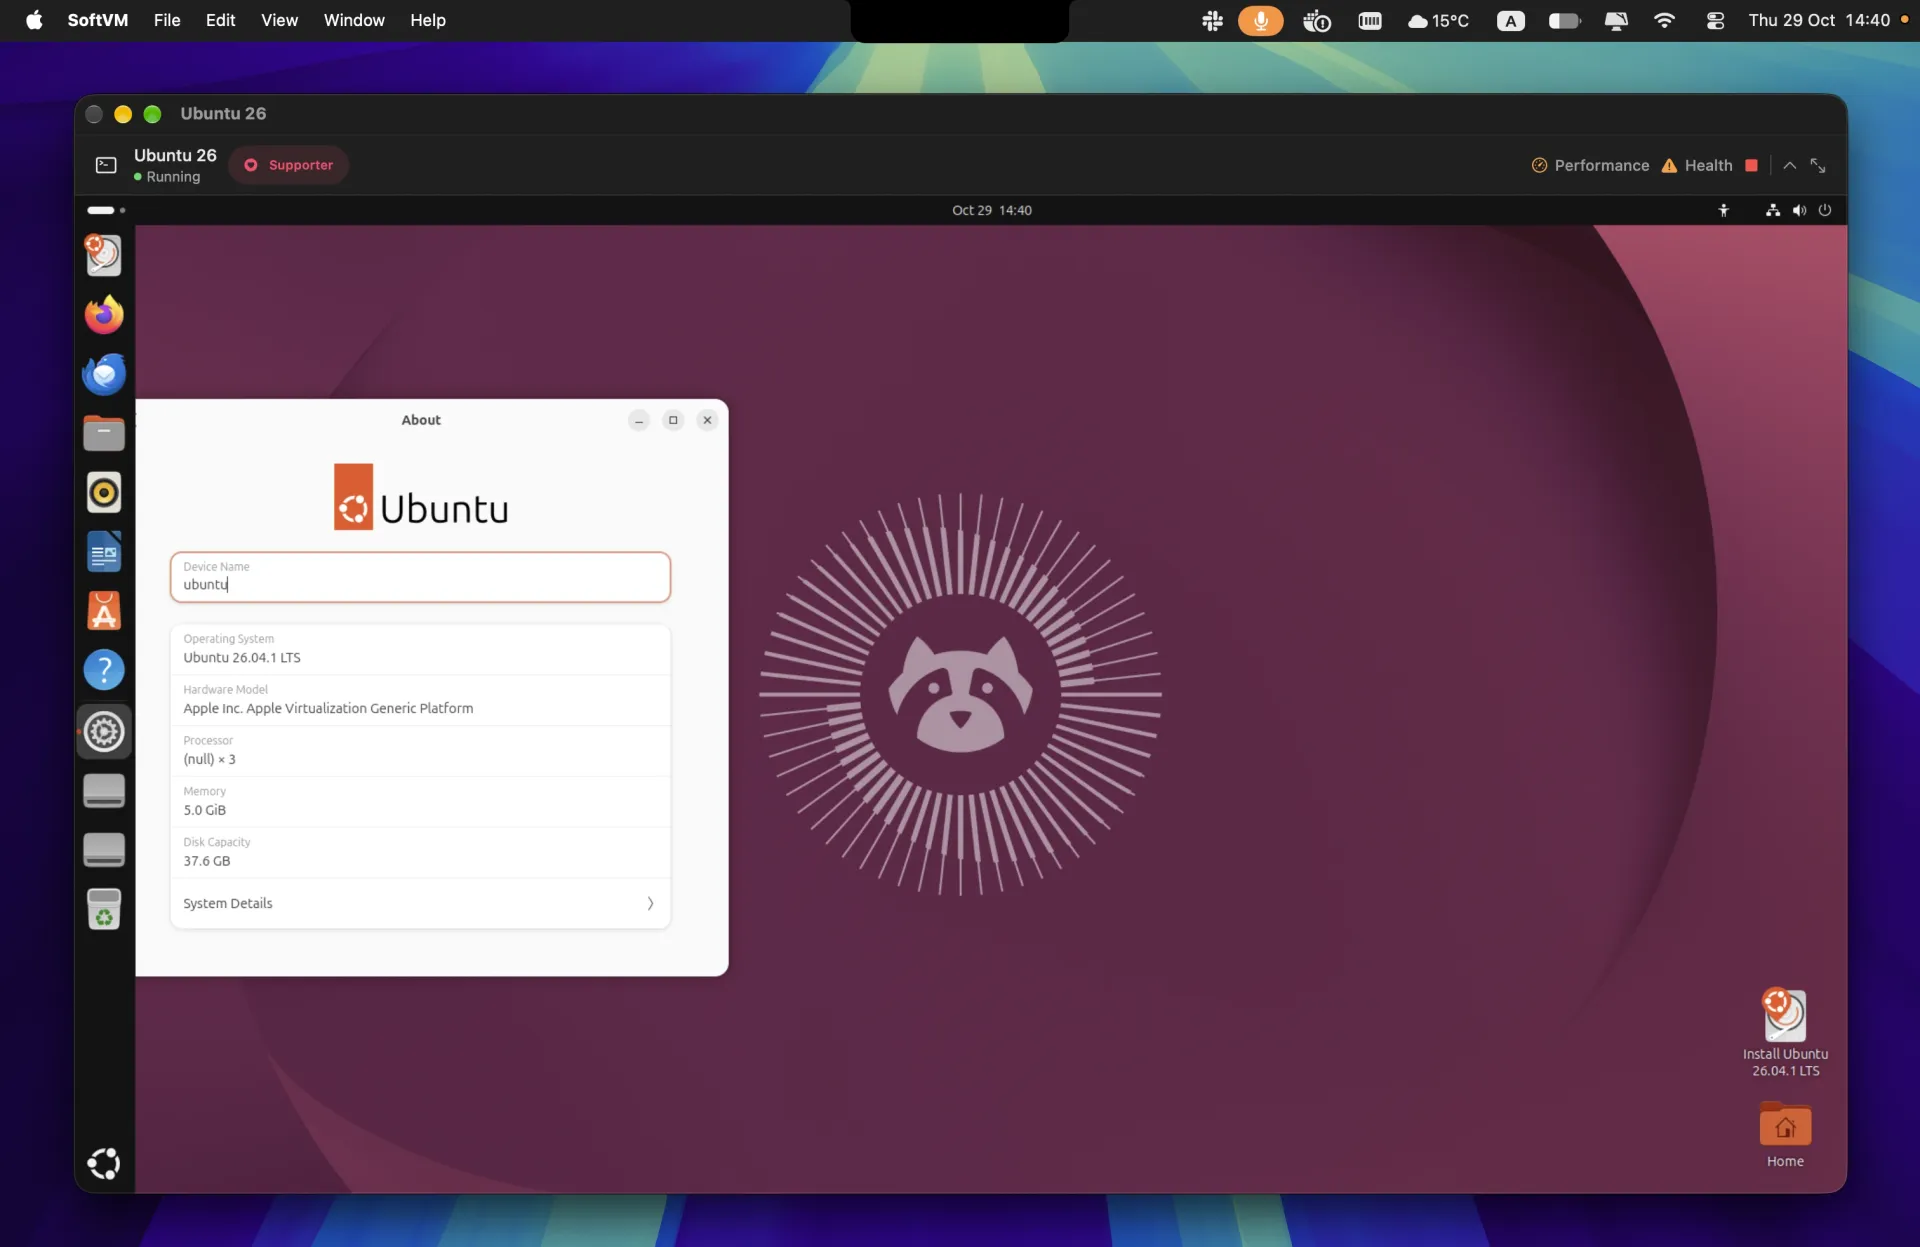Click the power icon in Ubuntu top bar
This screenshot has height=1247, width=1920.
coord(1825,210)
